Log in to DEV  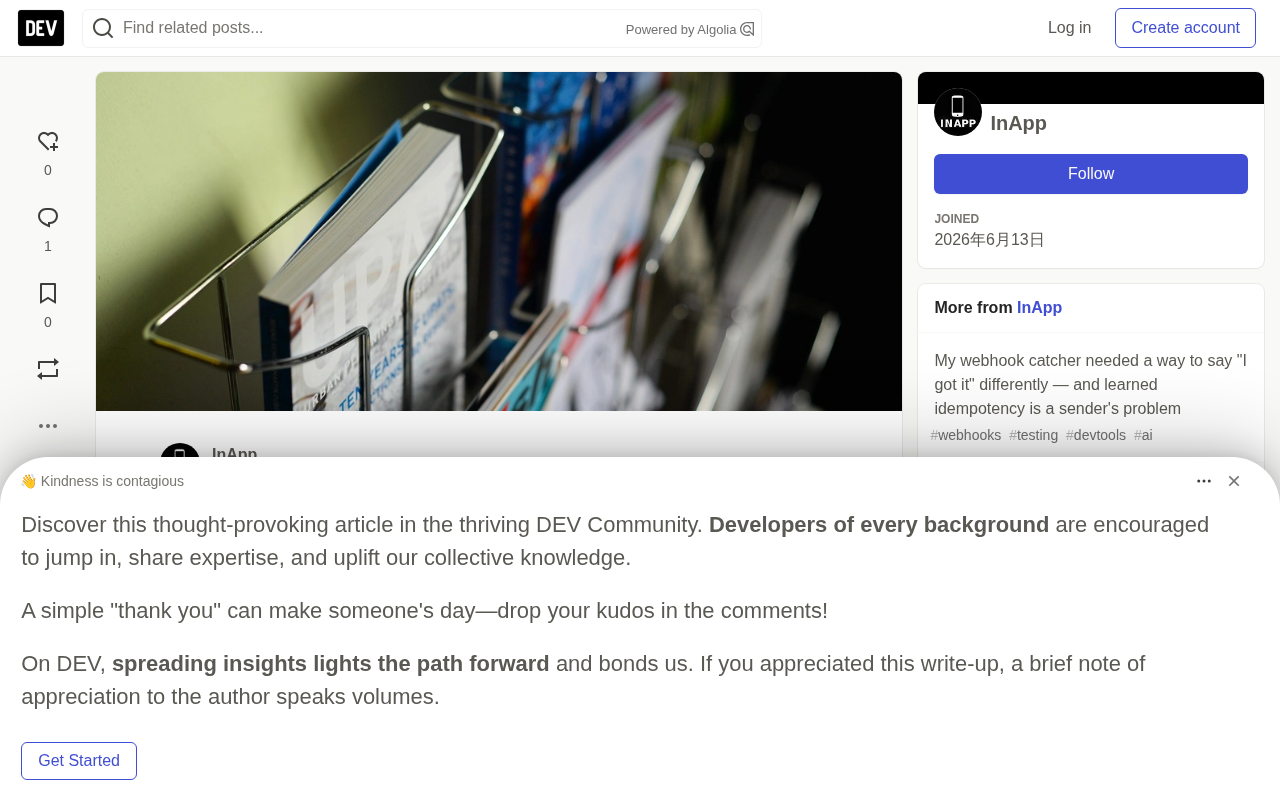coord(1069,28)
